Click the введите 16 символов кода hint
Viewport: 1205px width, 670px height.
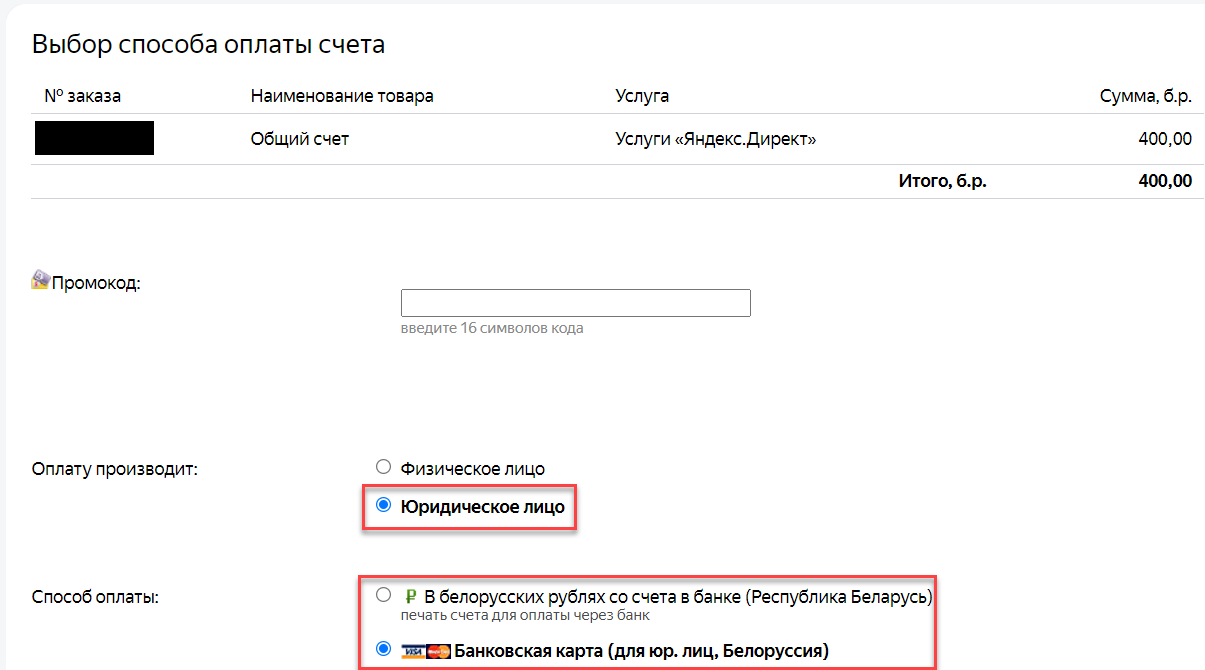pyautogui.click(x=492, y=328)
